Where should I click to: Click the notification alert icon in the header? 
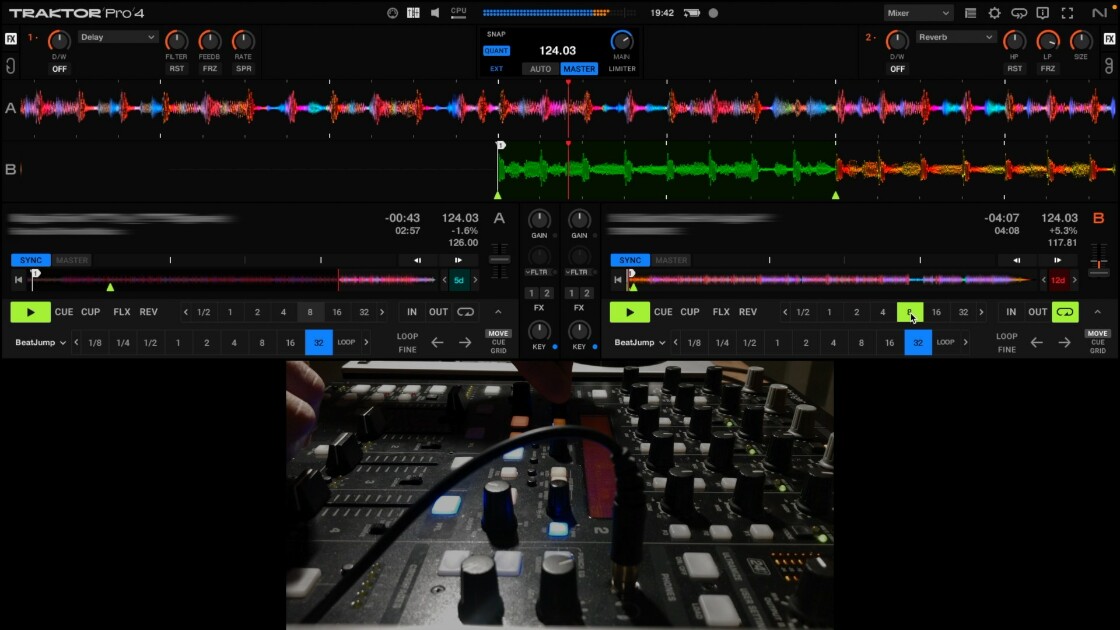pos(1043,13)
